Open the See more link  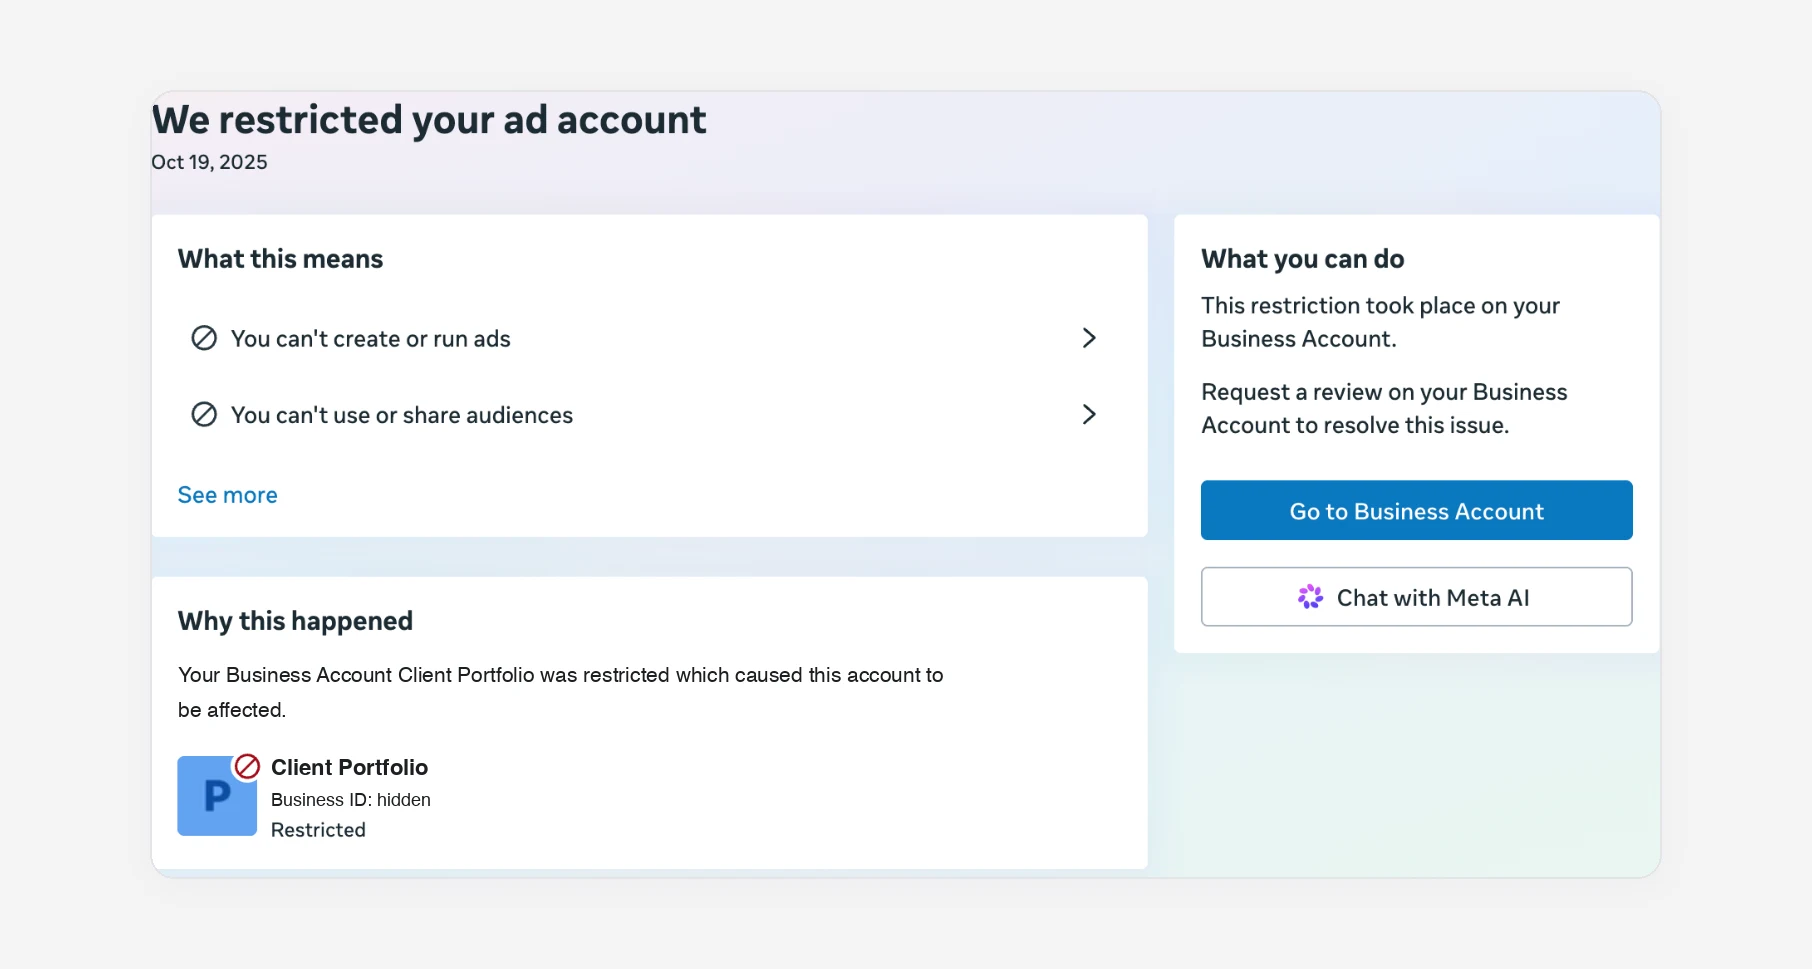227,495
